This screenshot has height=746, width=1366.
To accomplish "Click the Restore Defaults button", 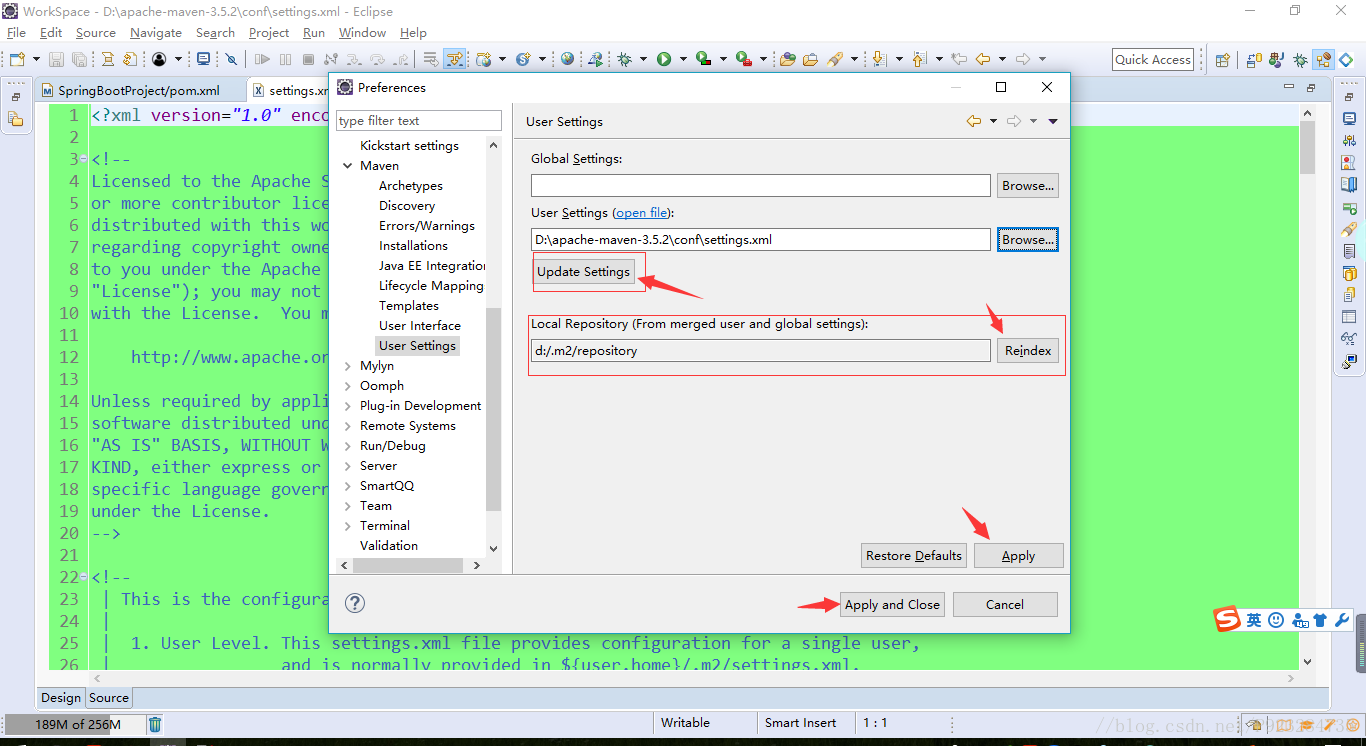I will (914, 556).
